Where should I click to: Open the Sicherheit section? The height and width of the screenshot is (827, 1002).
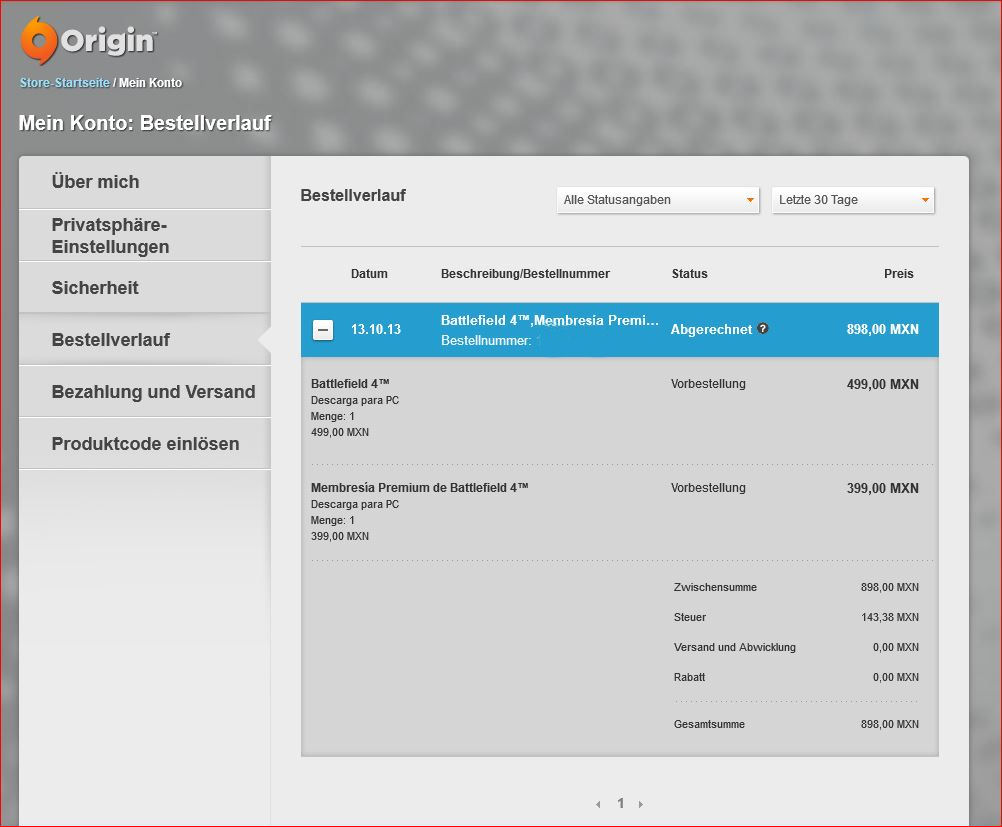[x=145, y=288]
